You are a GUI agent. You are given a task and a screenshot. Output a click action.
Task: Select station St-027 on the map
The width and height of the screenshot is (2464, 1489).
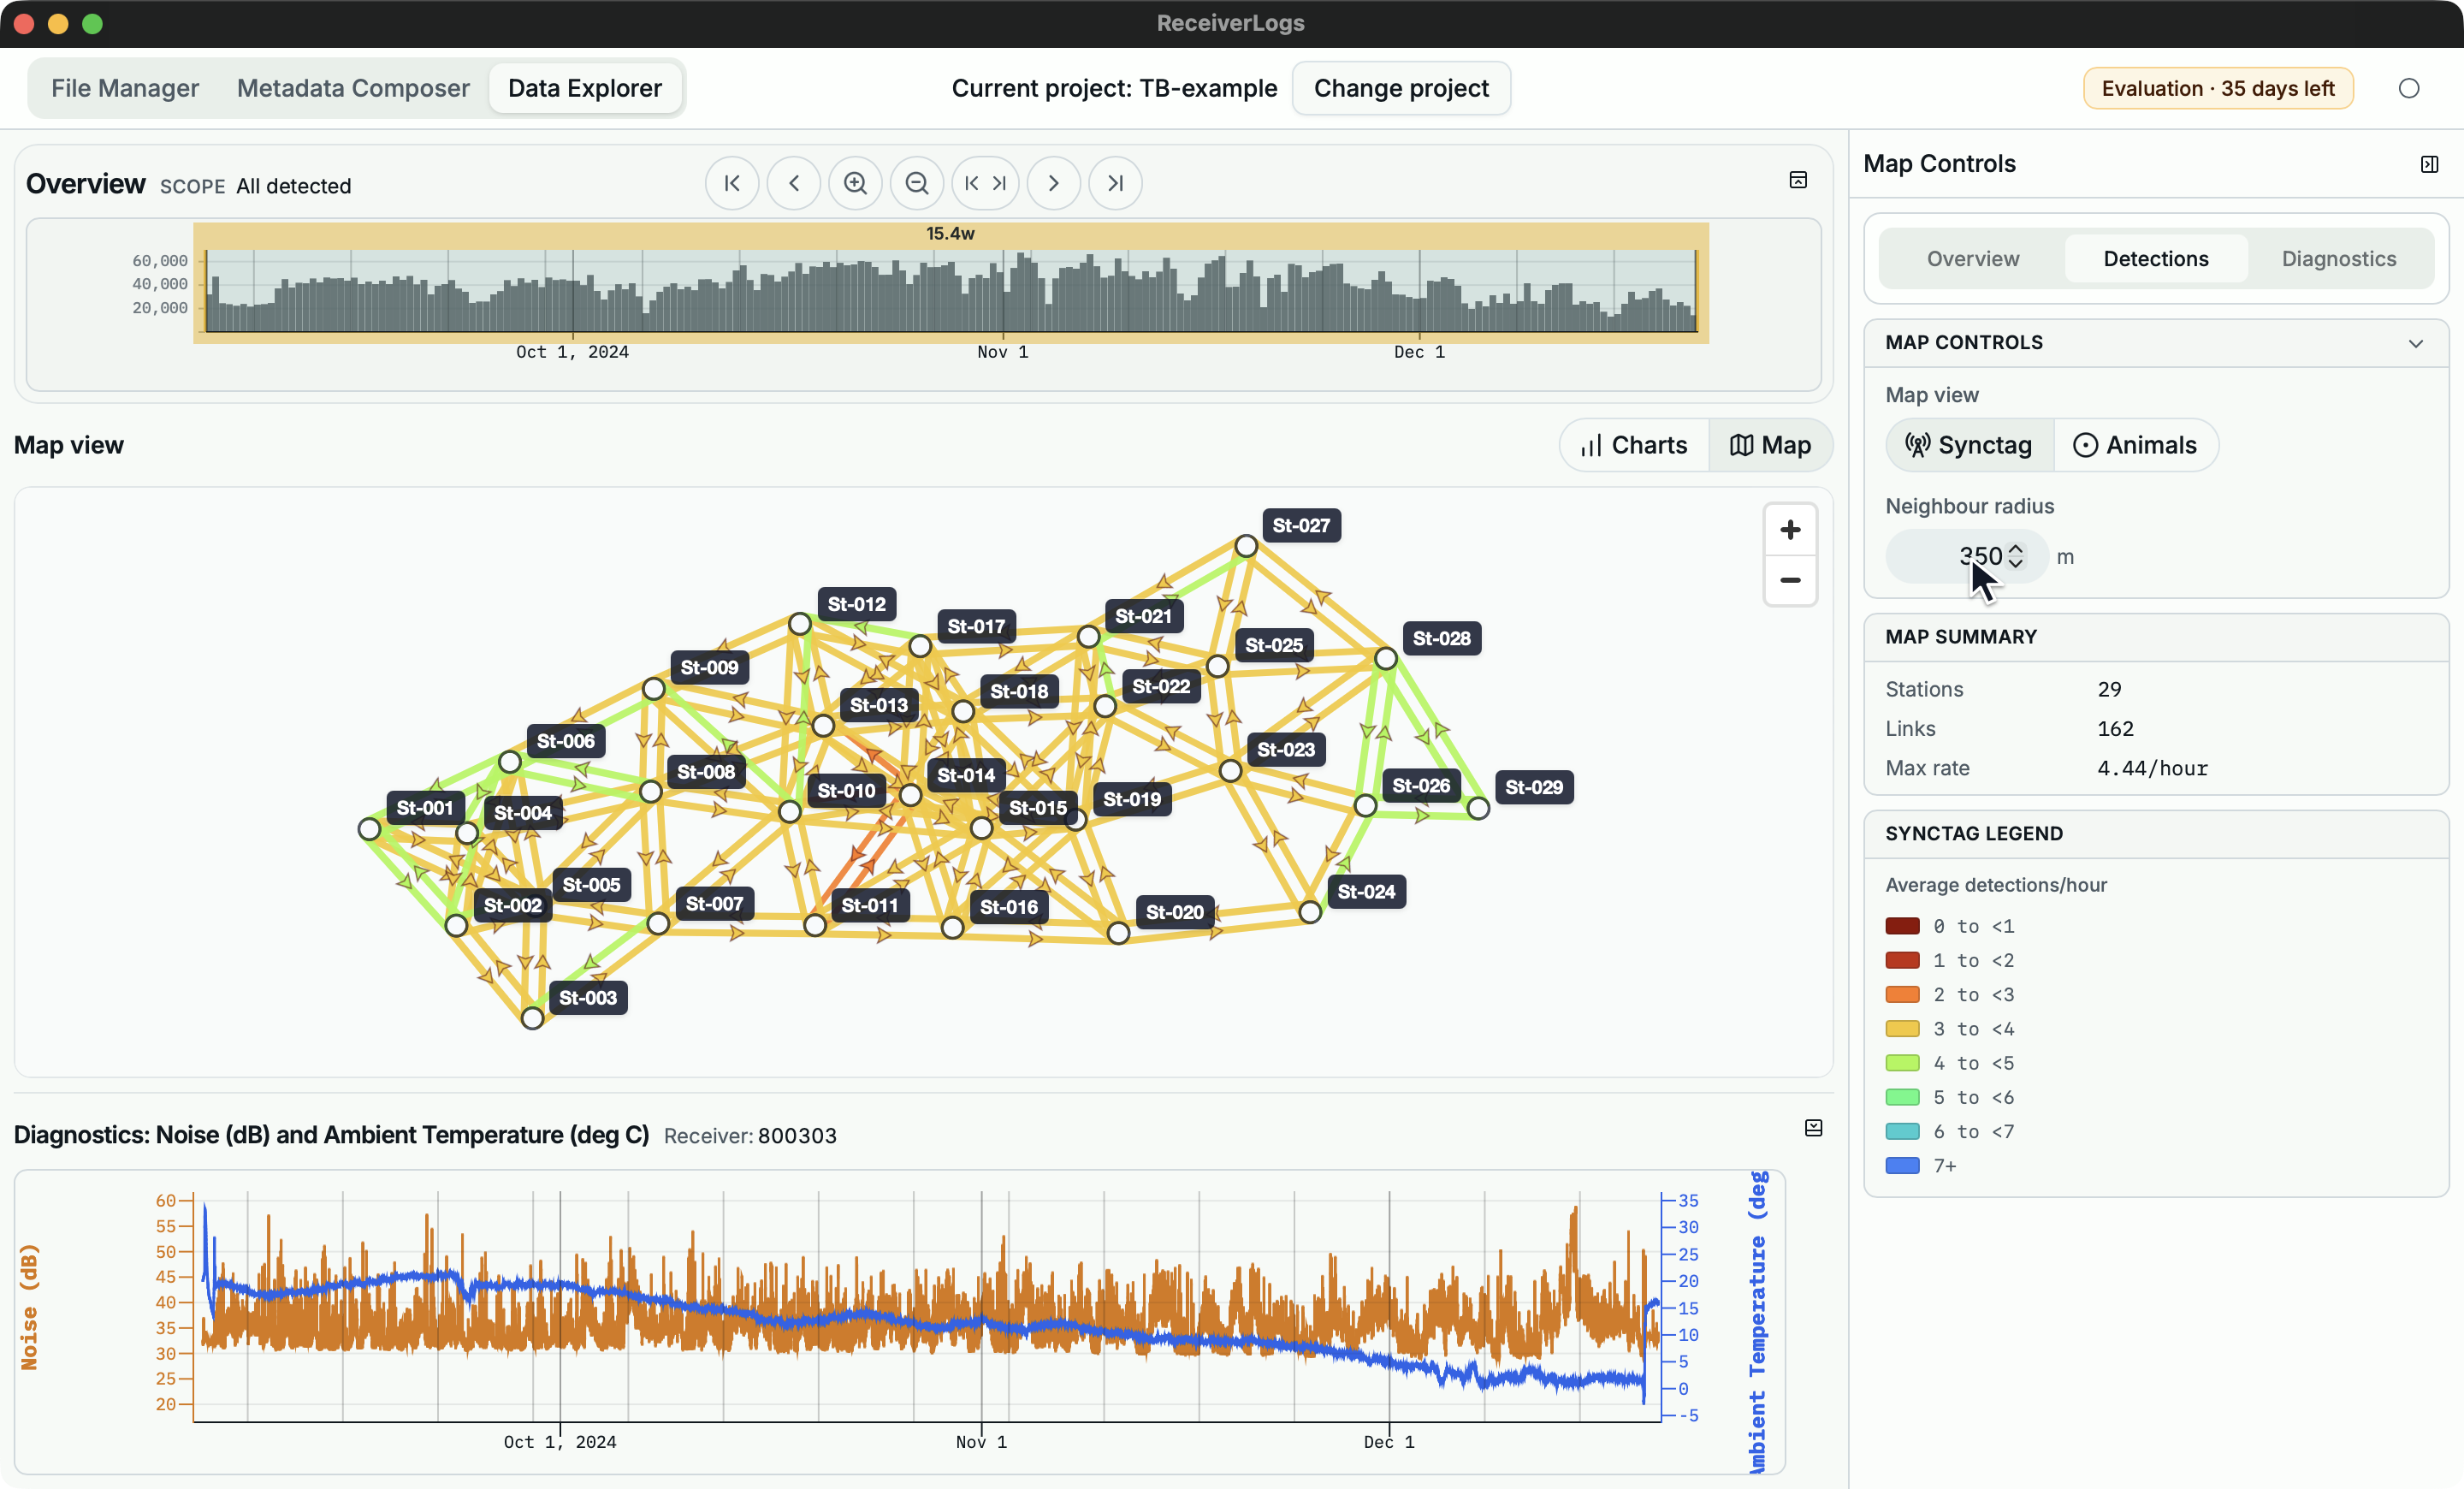click(1245, 546)
